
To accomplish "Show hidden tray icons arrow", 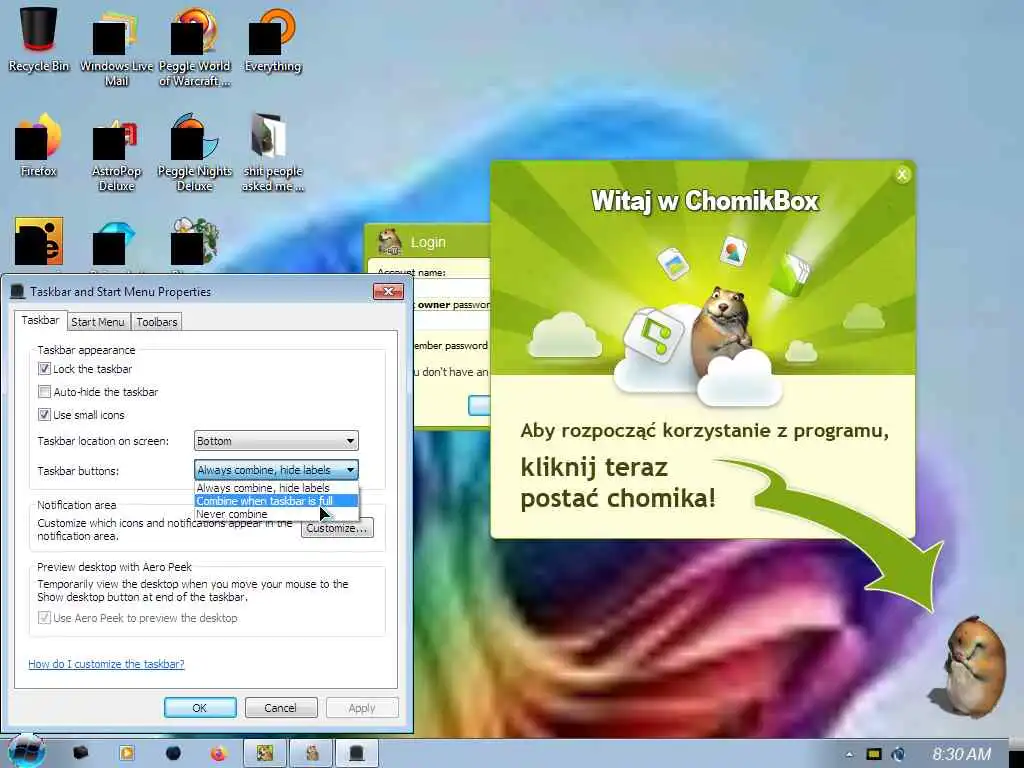I will pos(849,754).
